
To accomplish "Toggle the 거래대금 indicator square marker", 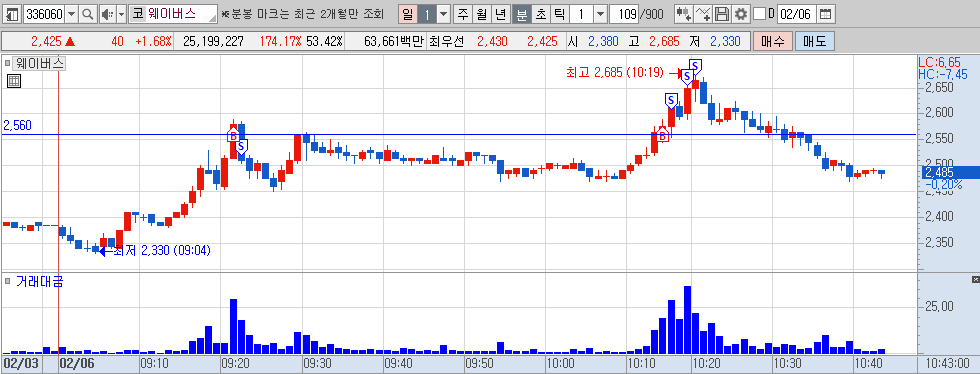I will (x=8, y=281).
